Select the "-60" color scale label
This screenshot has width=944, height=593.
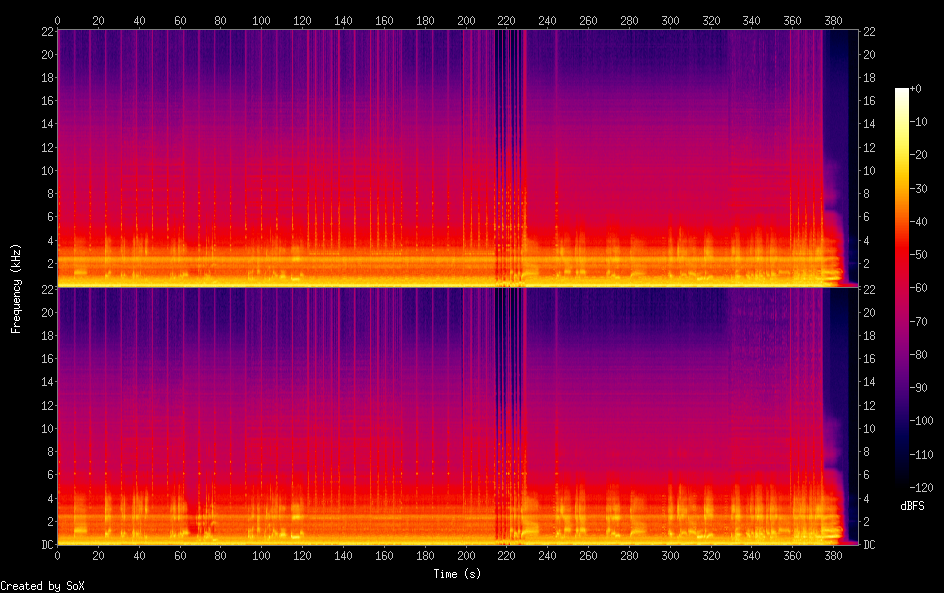[918, 288]
